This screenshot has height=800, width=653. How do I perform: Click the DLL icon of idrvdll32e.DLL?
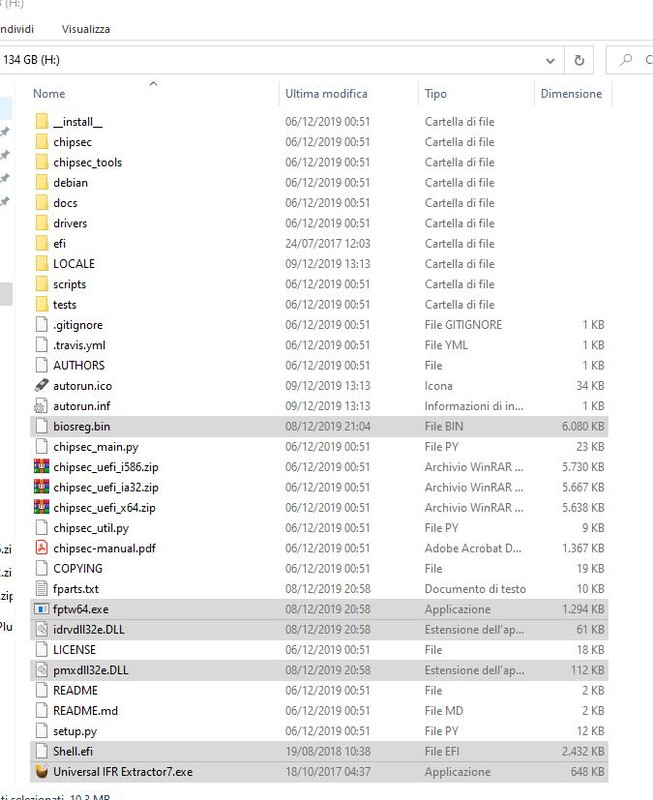pyautogui.click(x=41, y=629)
